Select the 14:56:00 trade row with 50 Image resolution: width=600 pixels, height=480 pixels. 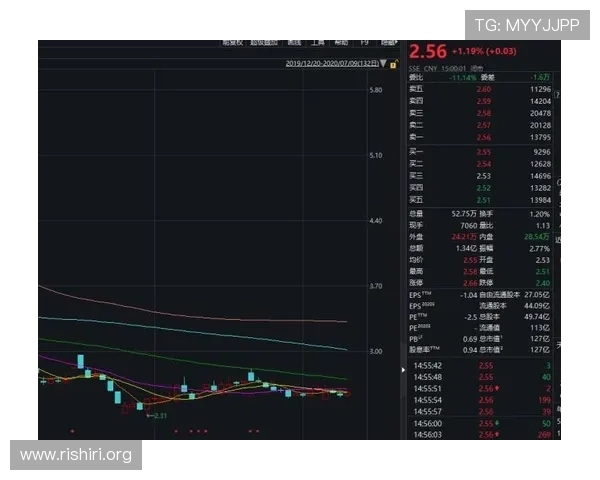tap(481, 424)
